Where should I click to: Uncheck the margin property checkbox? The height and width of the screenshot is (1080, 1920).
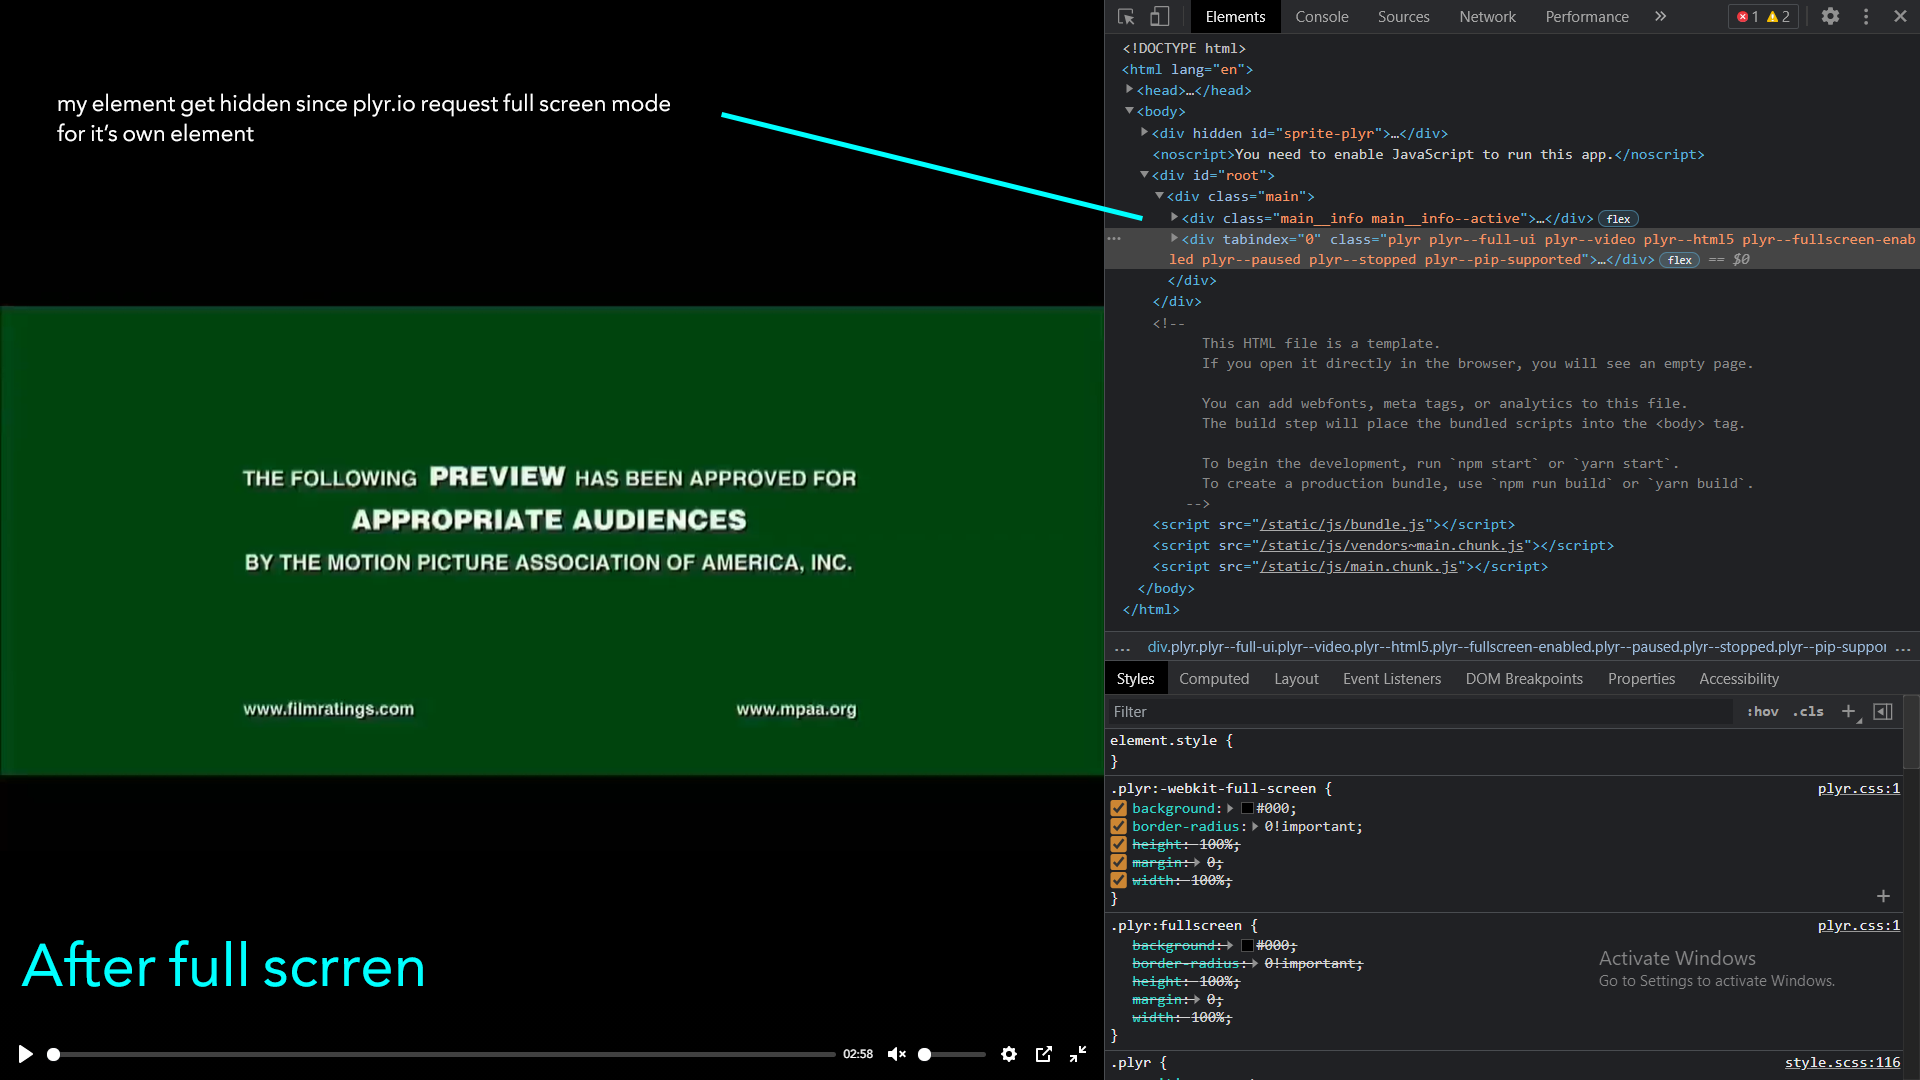coord(1118,862)
